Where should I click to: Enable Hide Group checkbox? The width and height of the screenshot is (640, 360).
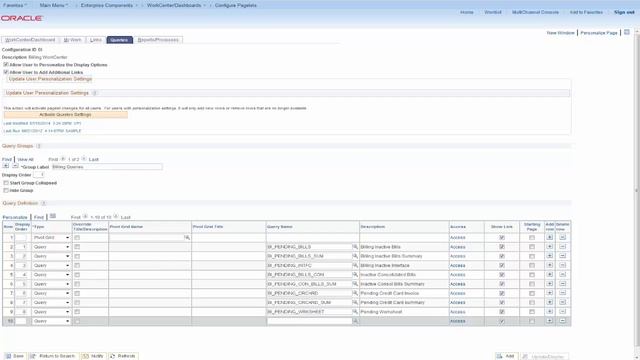pos(6,190)
